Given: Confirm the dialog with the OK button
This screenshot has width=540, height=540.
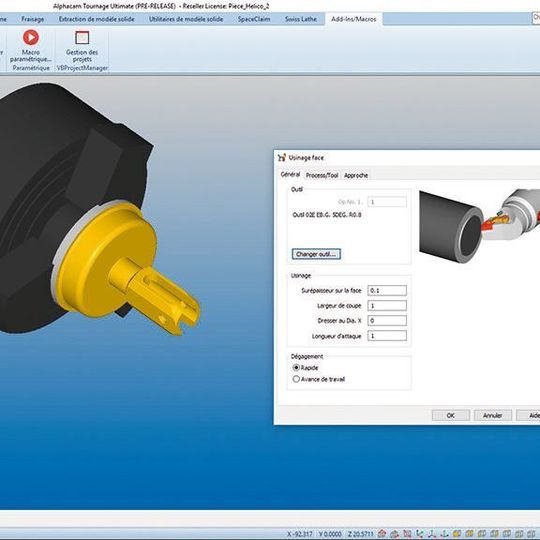Looking at the screenshot, I should pos(450,415).
